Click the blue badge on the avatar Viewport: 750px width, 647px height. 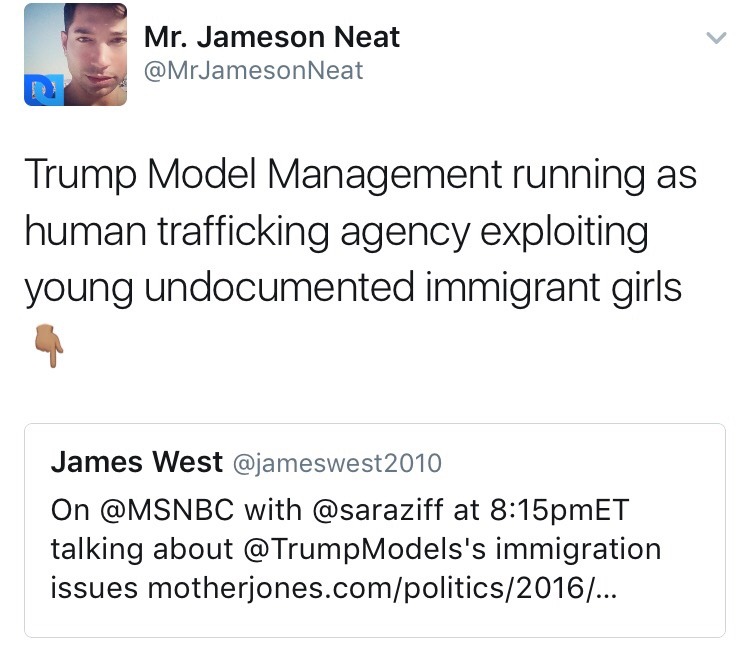[38, 90]
